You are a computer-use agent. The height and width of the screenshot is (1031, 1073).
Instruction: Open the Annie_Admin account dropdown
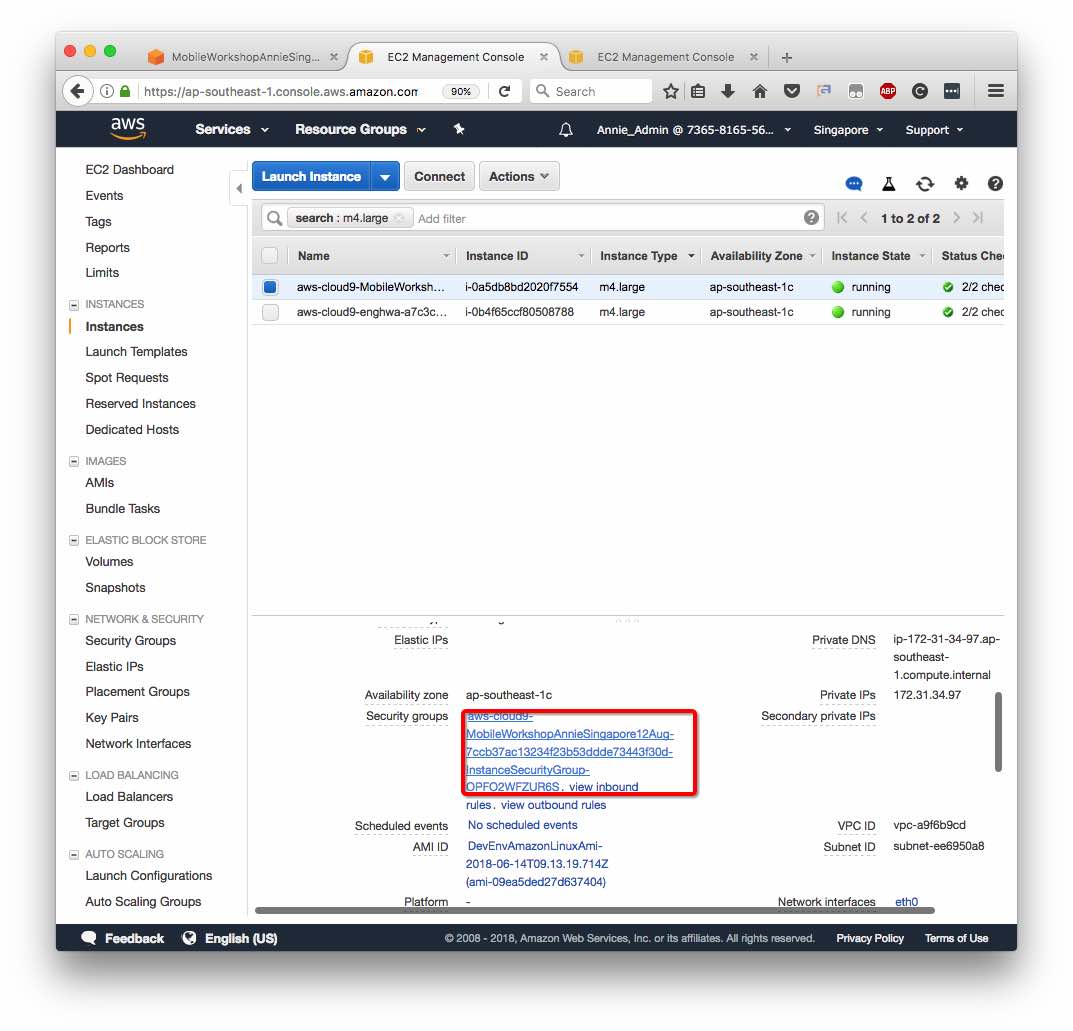pyautogui.click(x=694, y=130)
